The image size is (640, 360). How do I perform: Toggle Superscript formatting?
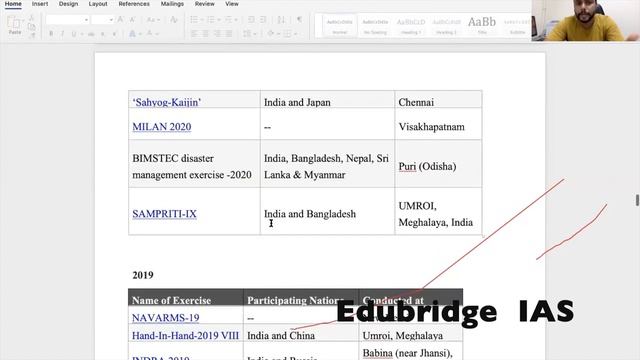point(114,34)
